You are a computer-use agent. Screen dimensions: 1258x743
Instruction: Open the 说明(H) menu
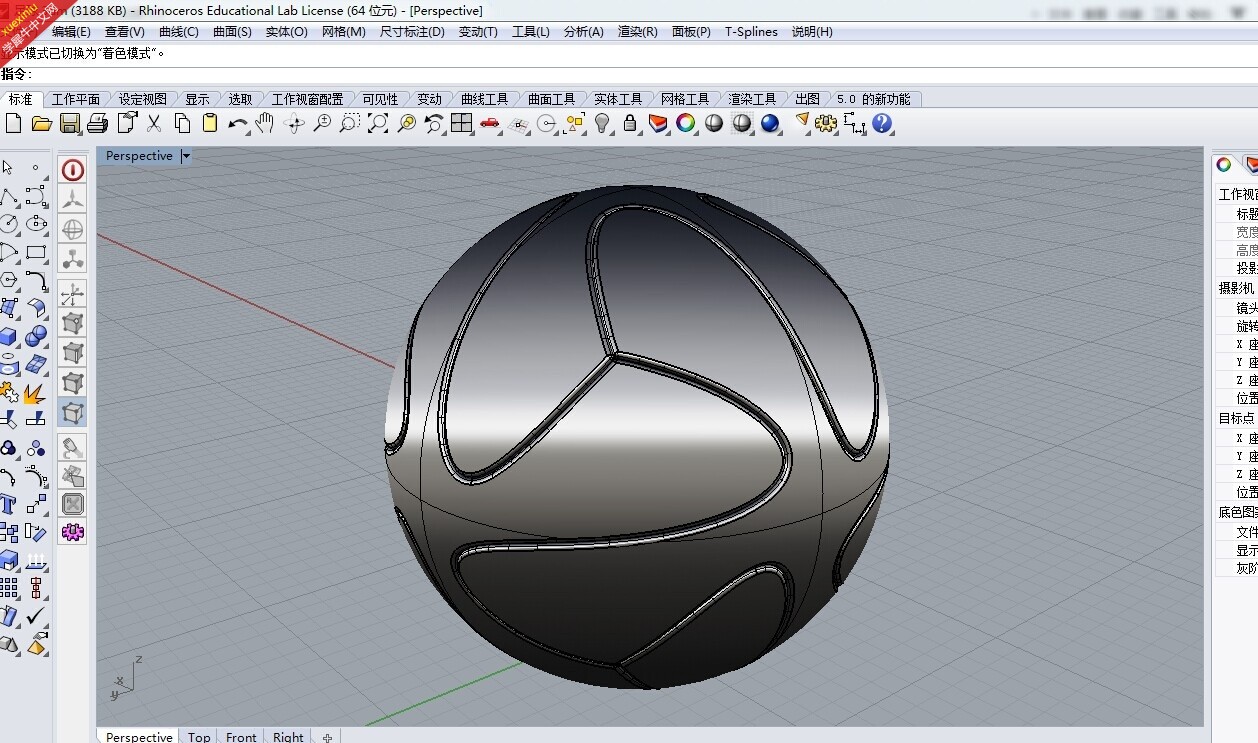pos(812,31)
